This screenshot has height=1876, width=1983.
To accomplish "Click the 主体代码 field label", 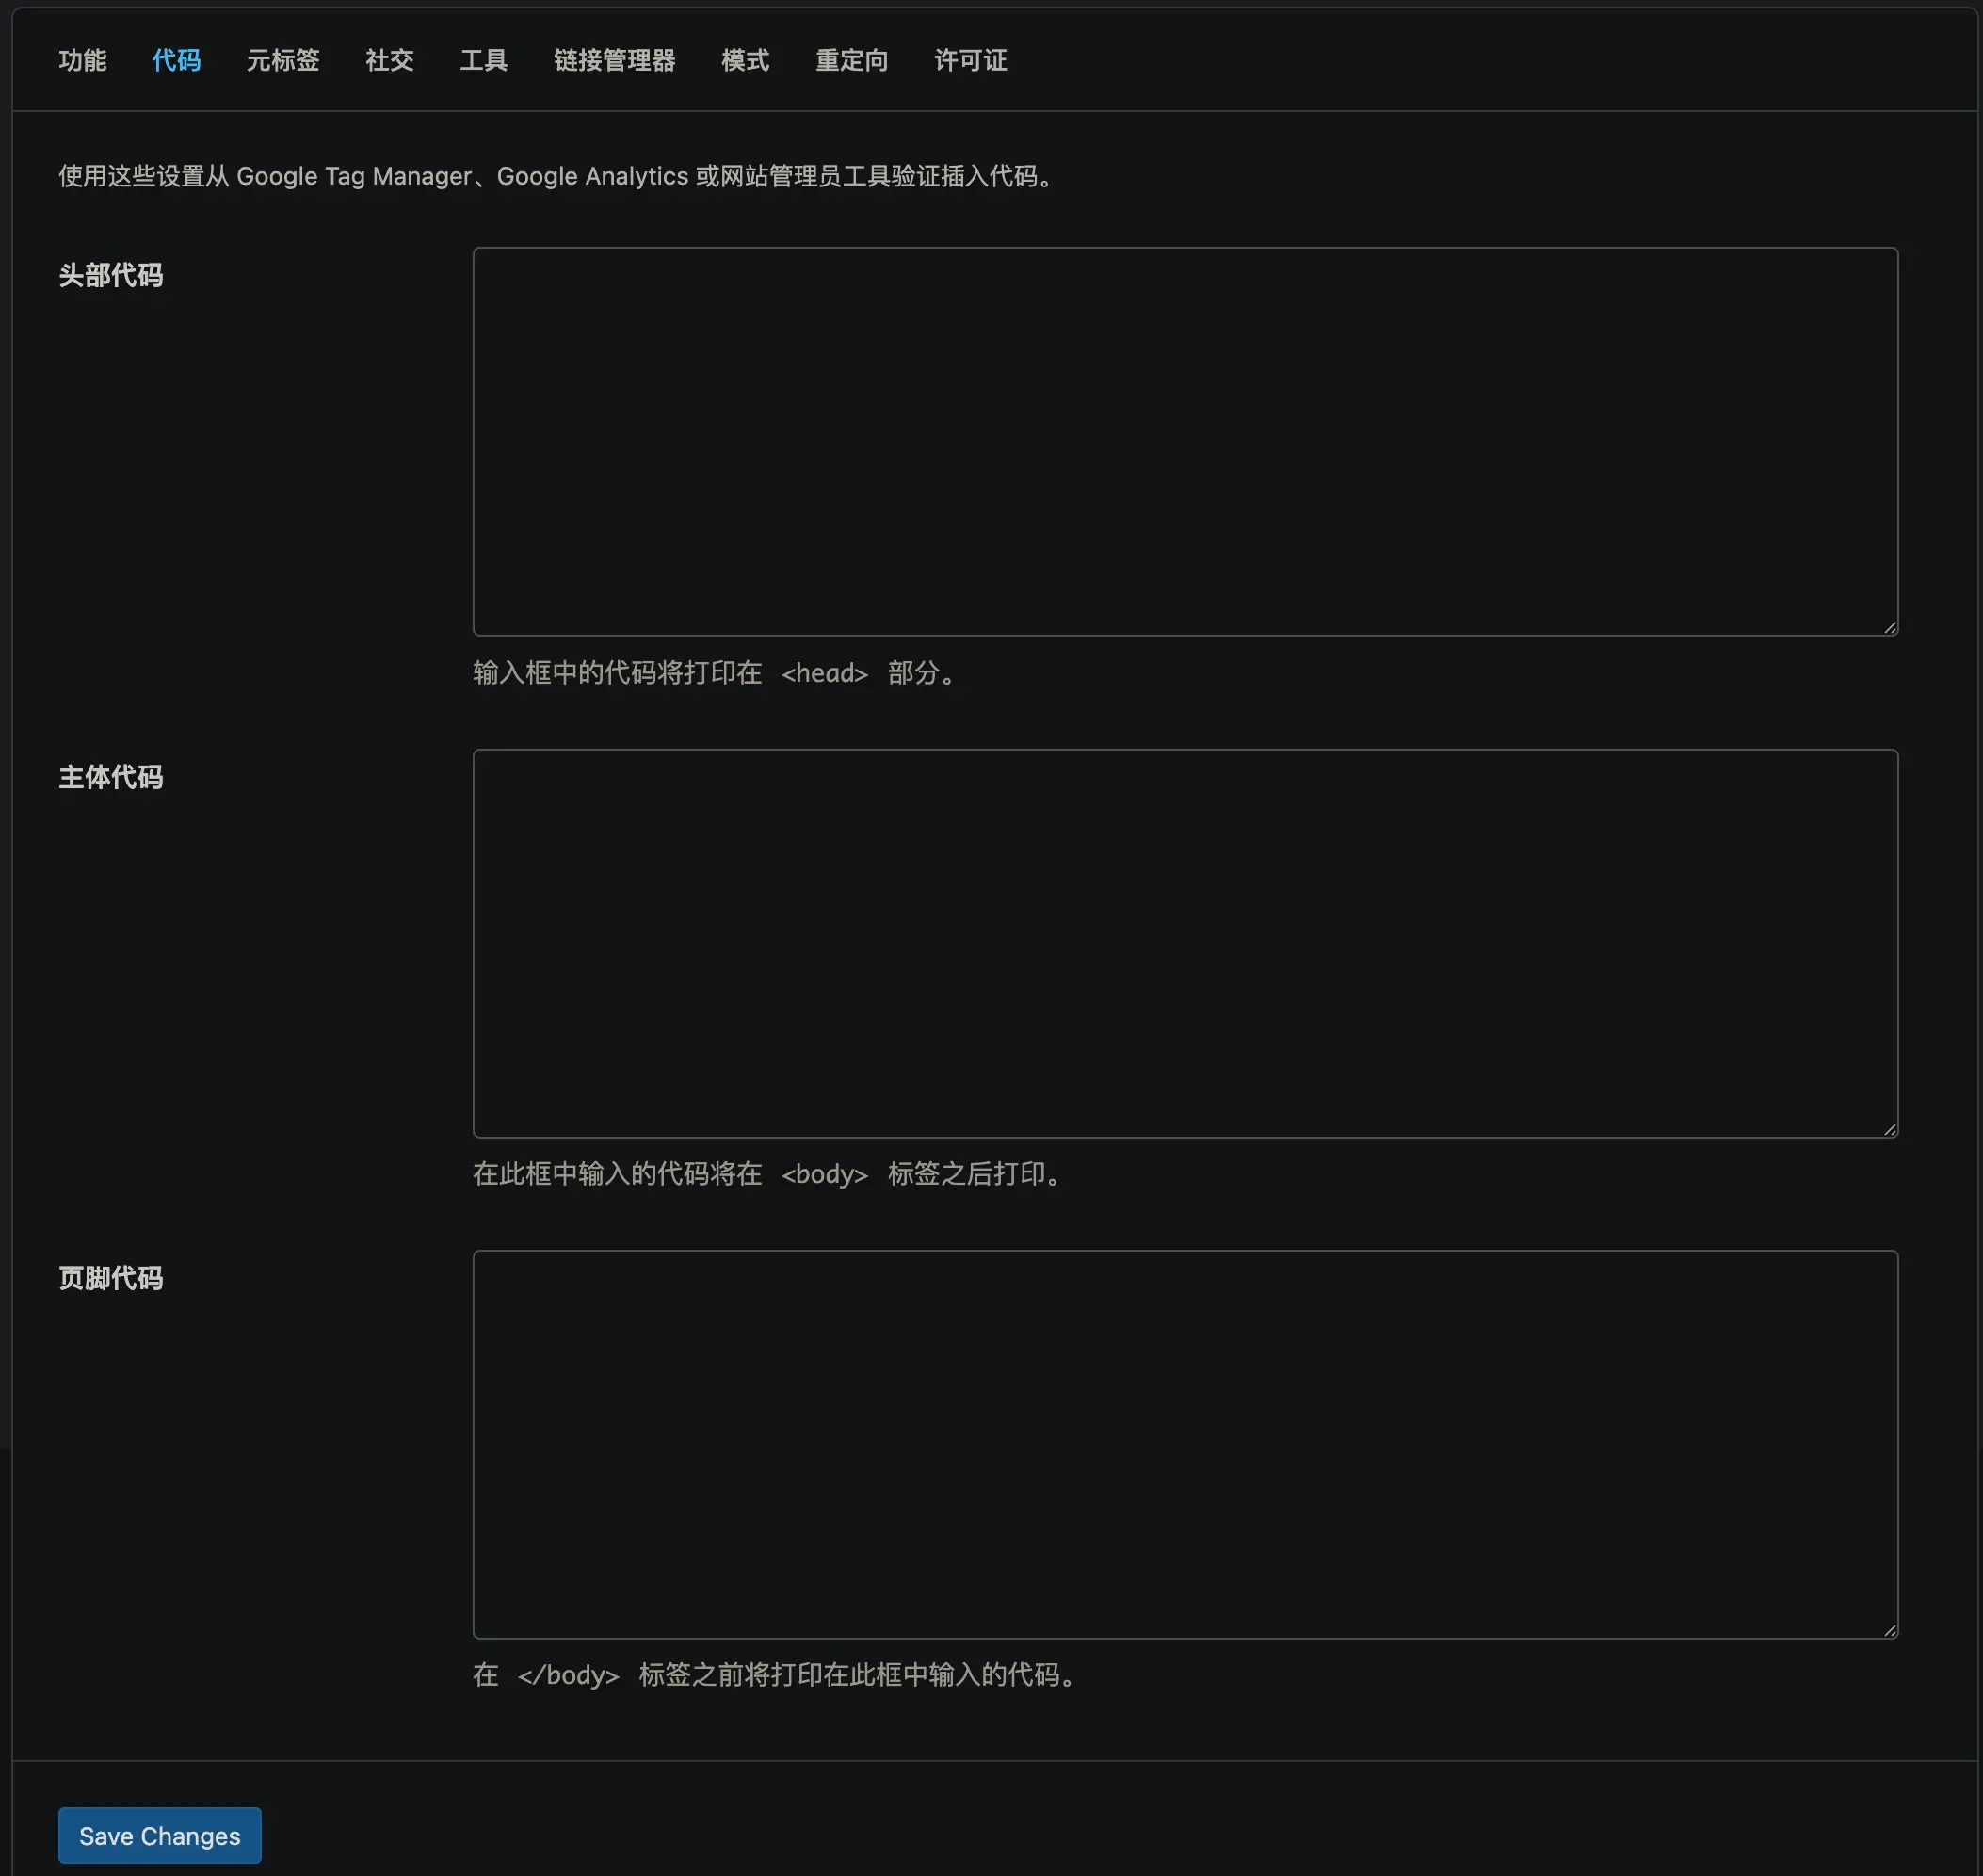I will 110,777.
